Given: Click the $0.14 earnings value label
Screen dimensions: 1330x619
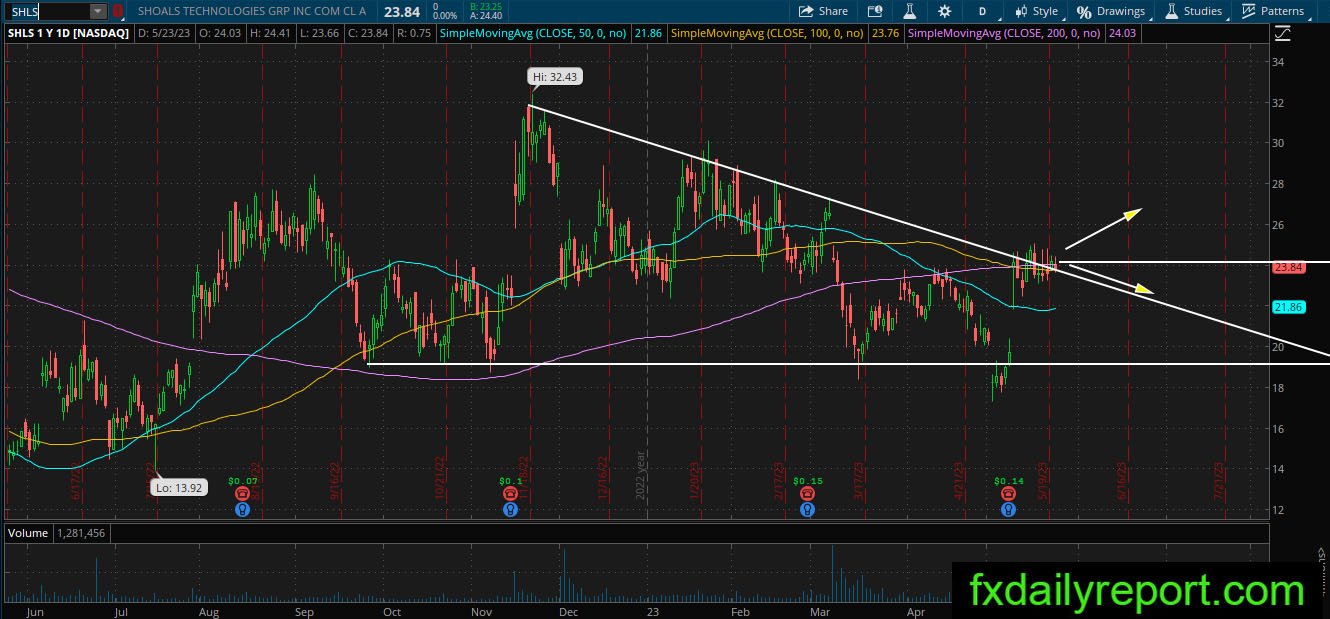Looking at the screenshot, I should pos(1008,481).
